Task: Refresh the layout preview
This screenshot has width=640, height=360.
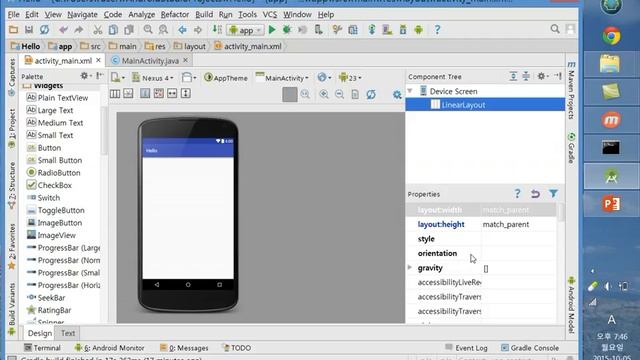Action: pos(371,94)
